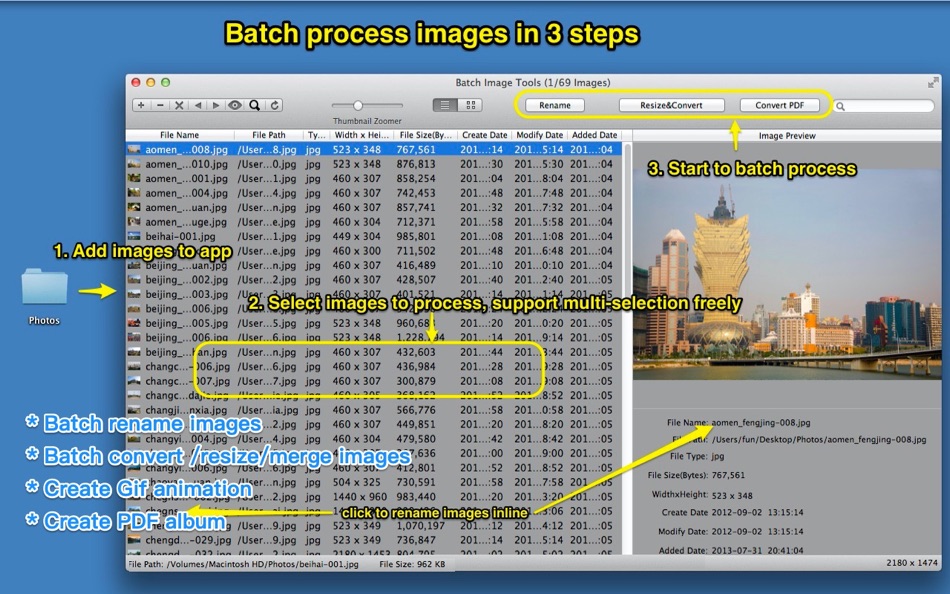Select row beihai-001.jpg

[374, 236]
